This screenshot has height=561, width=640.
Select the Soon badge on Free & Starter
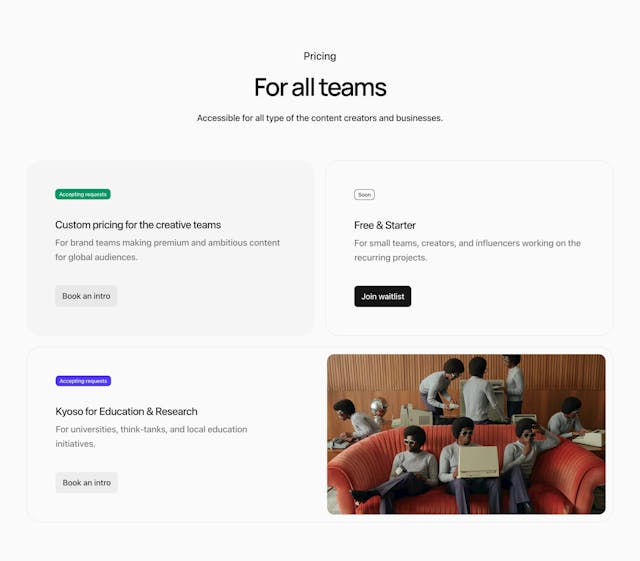click(x=364, y=194)
